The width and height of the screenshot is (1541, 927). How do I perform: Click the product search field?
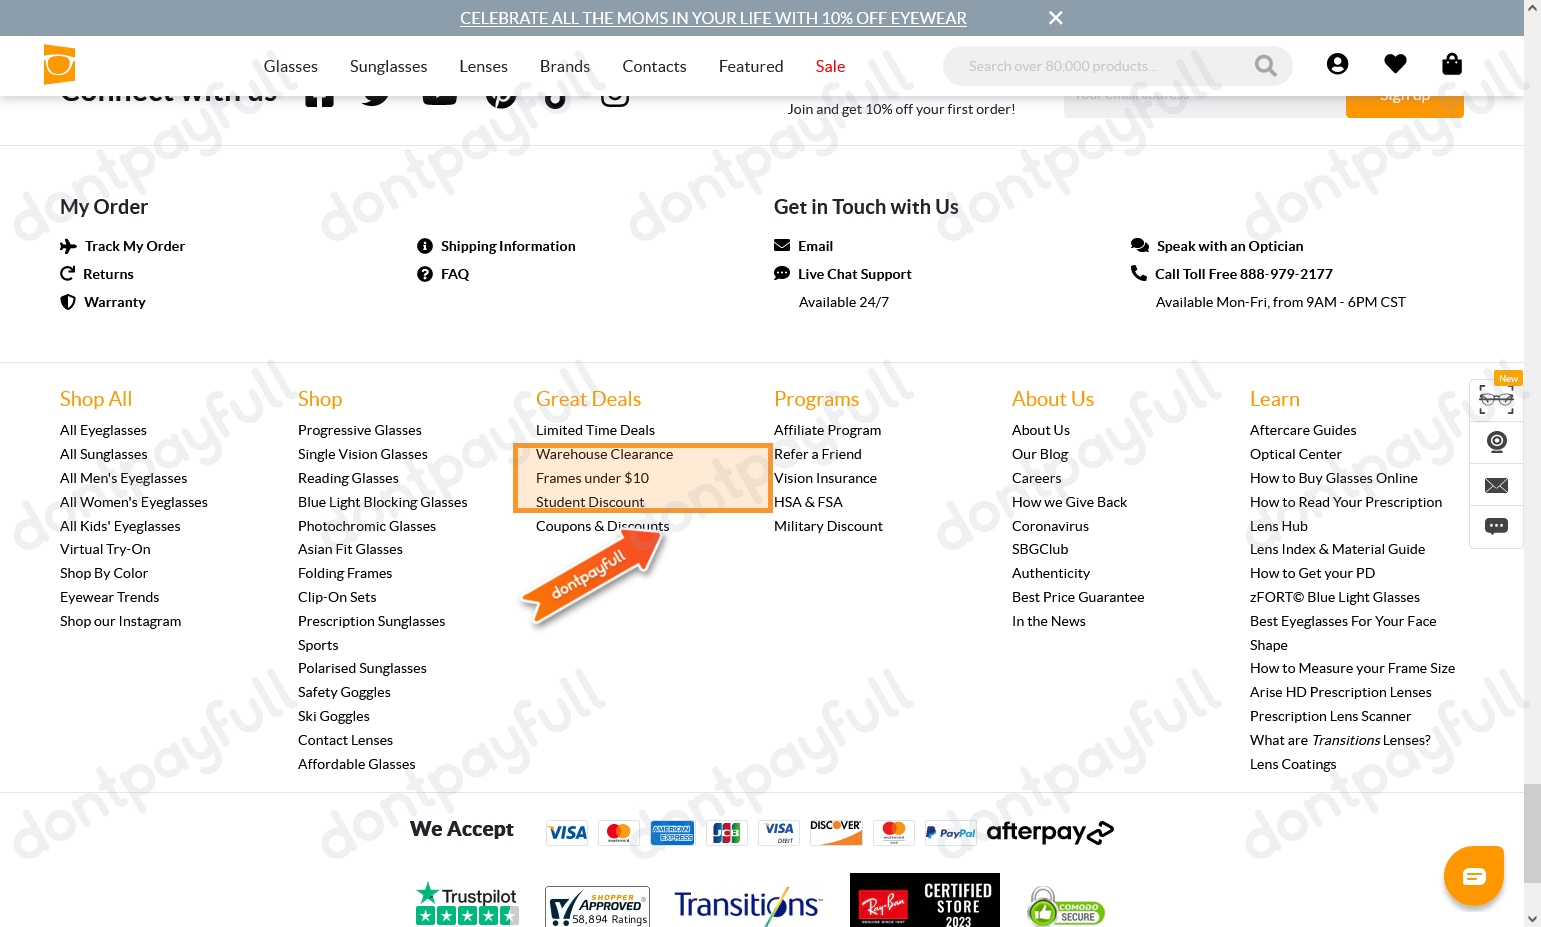pyautogui.click(x=1100, y=66)
